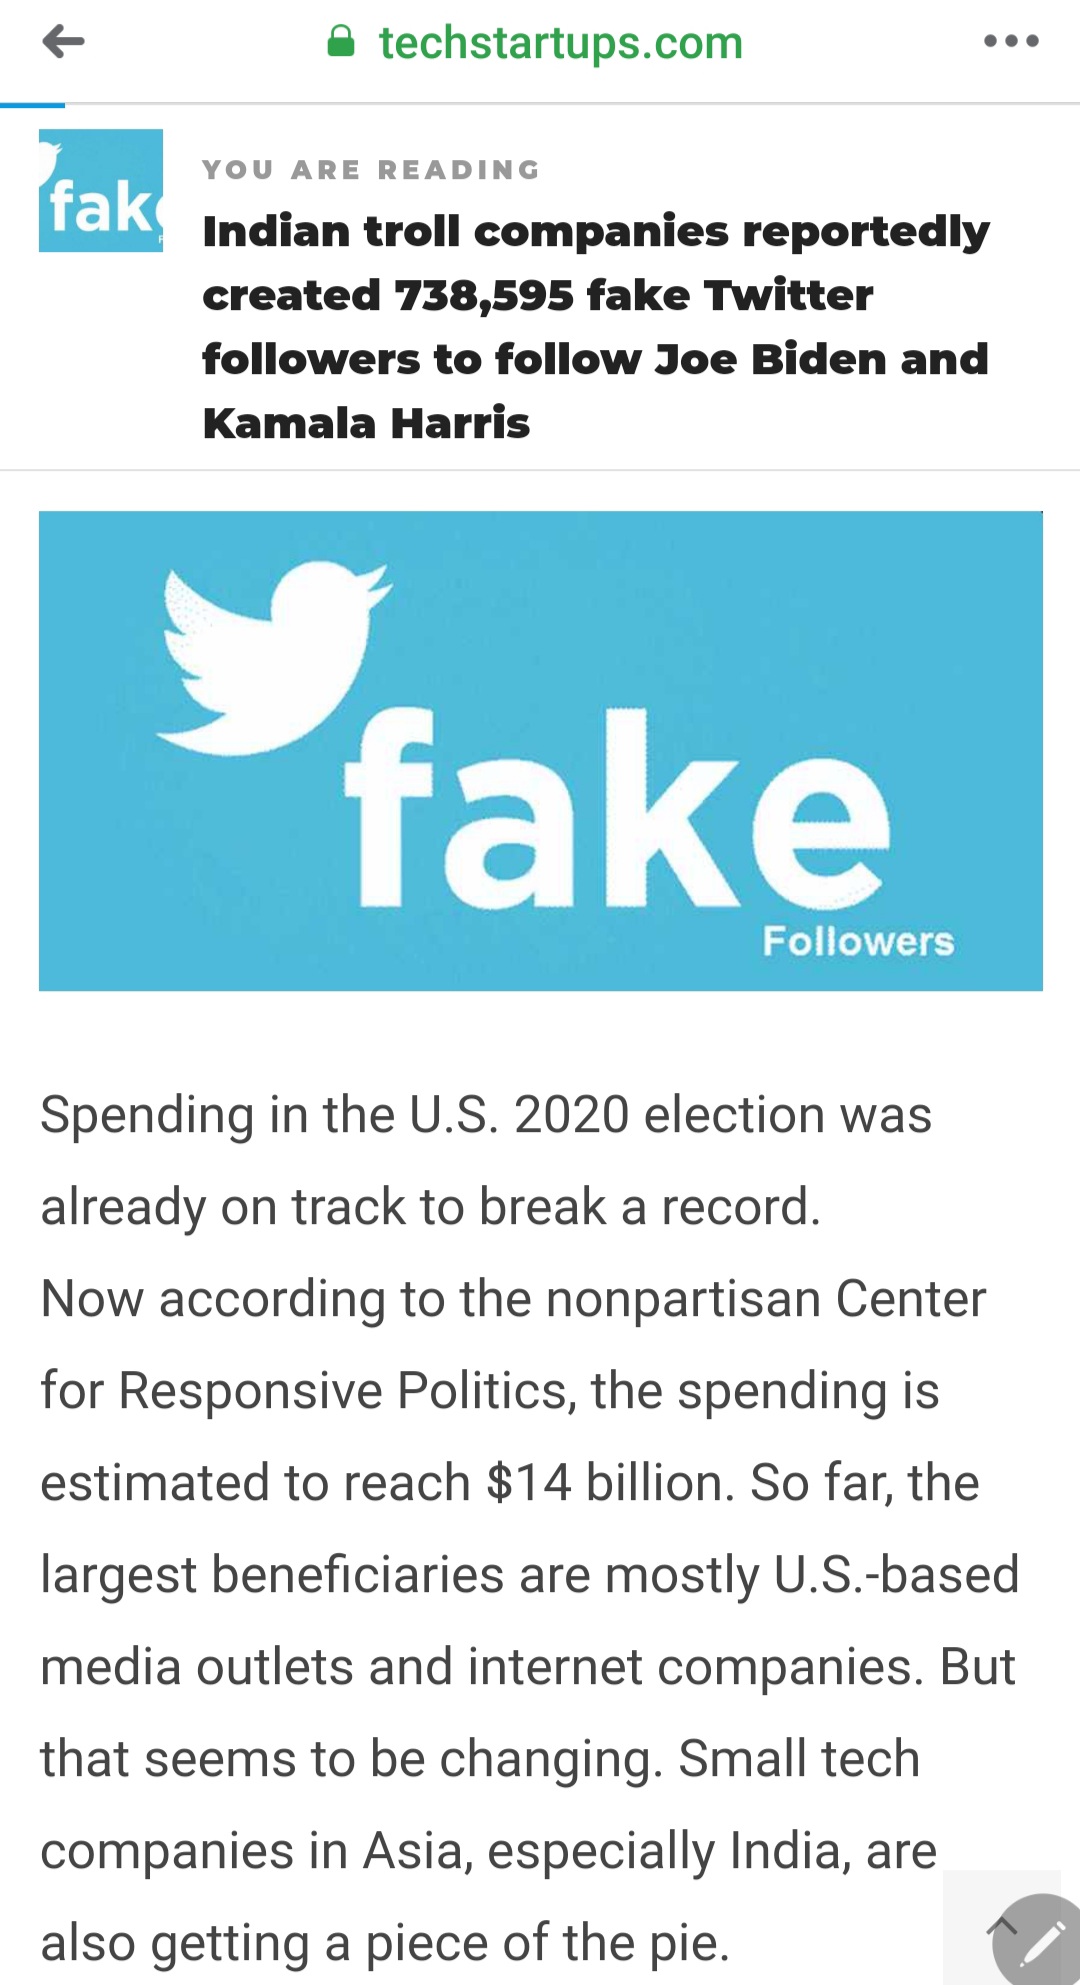Select the techstartups.com address text
This screenshot has height=1985, width=1080.
[560, 43]
